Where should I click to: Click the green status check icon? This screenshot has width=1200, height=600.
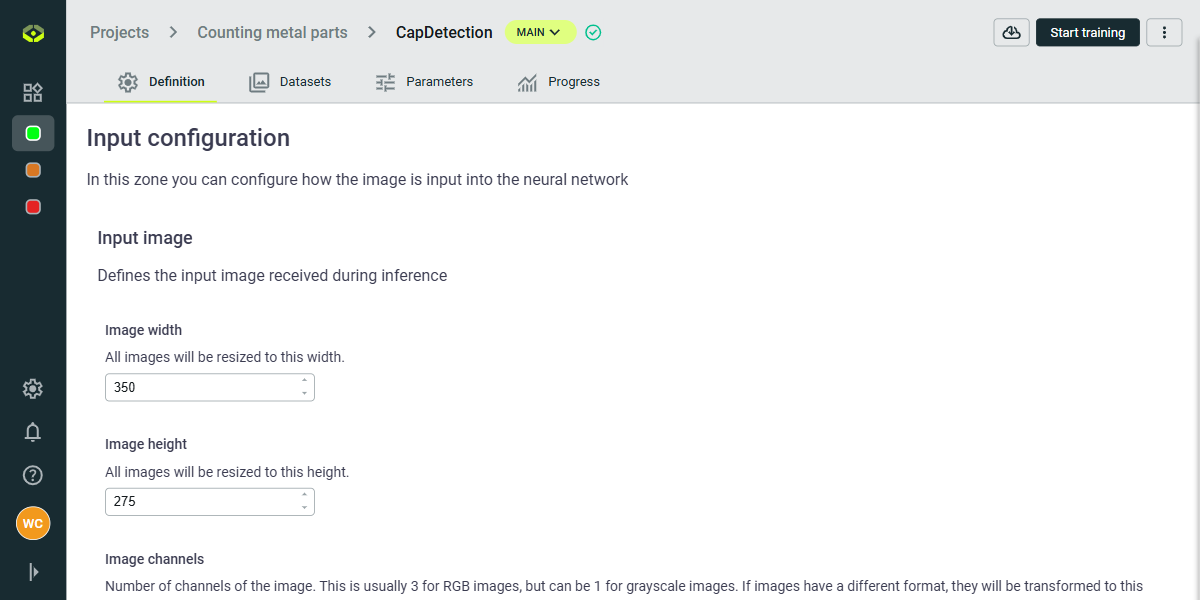593,33
